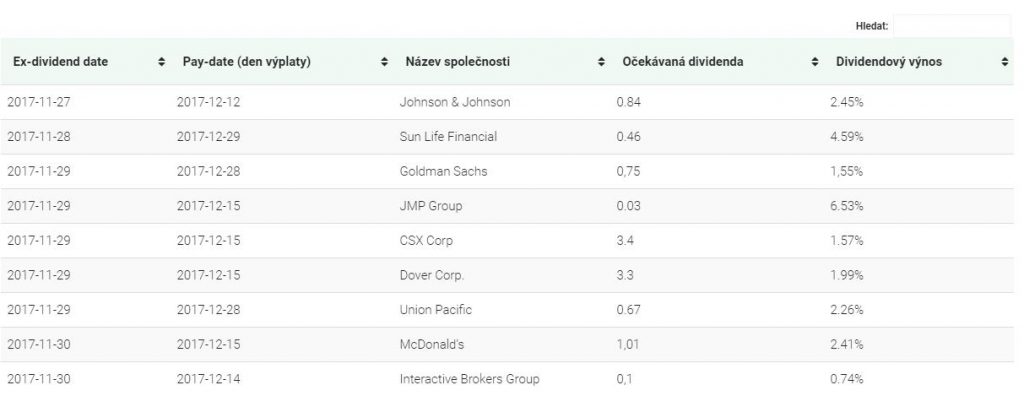The image size is (1024, 396).
Task: Click sort arrows beside Pay-date column
Action: tap(385, 62)
